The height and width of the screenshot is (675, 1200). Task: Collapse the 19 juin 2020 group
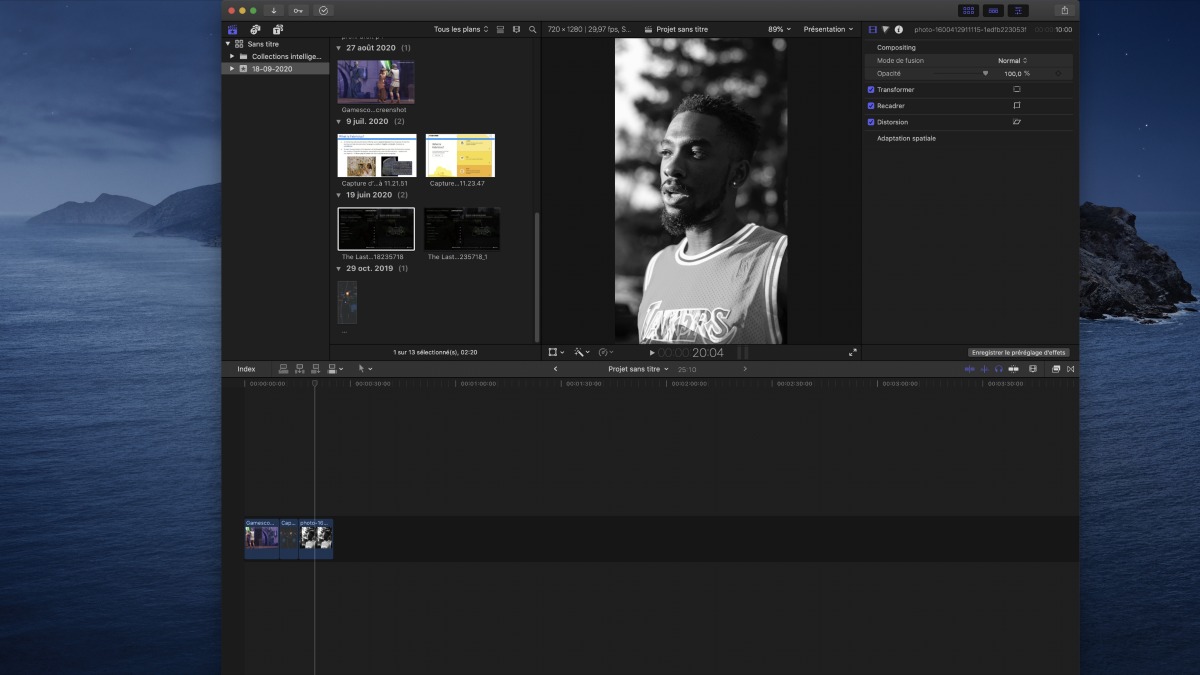(x=338, y=195)
